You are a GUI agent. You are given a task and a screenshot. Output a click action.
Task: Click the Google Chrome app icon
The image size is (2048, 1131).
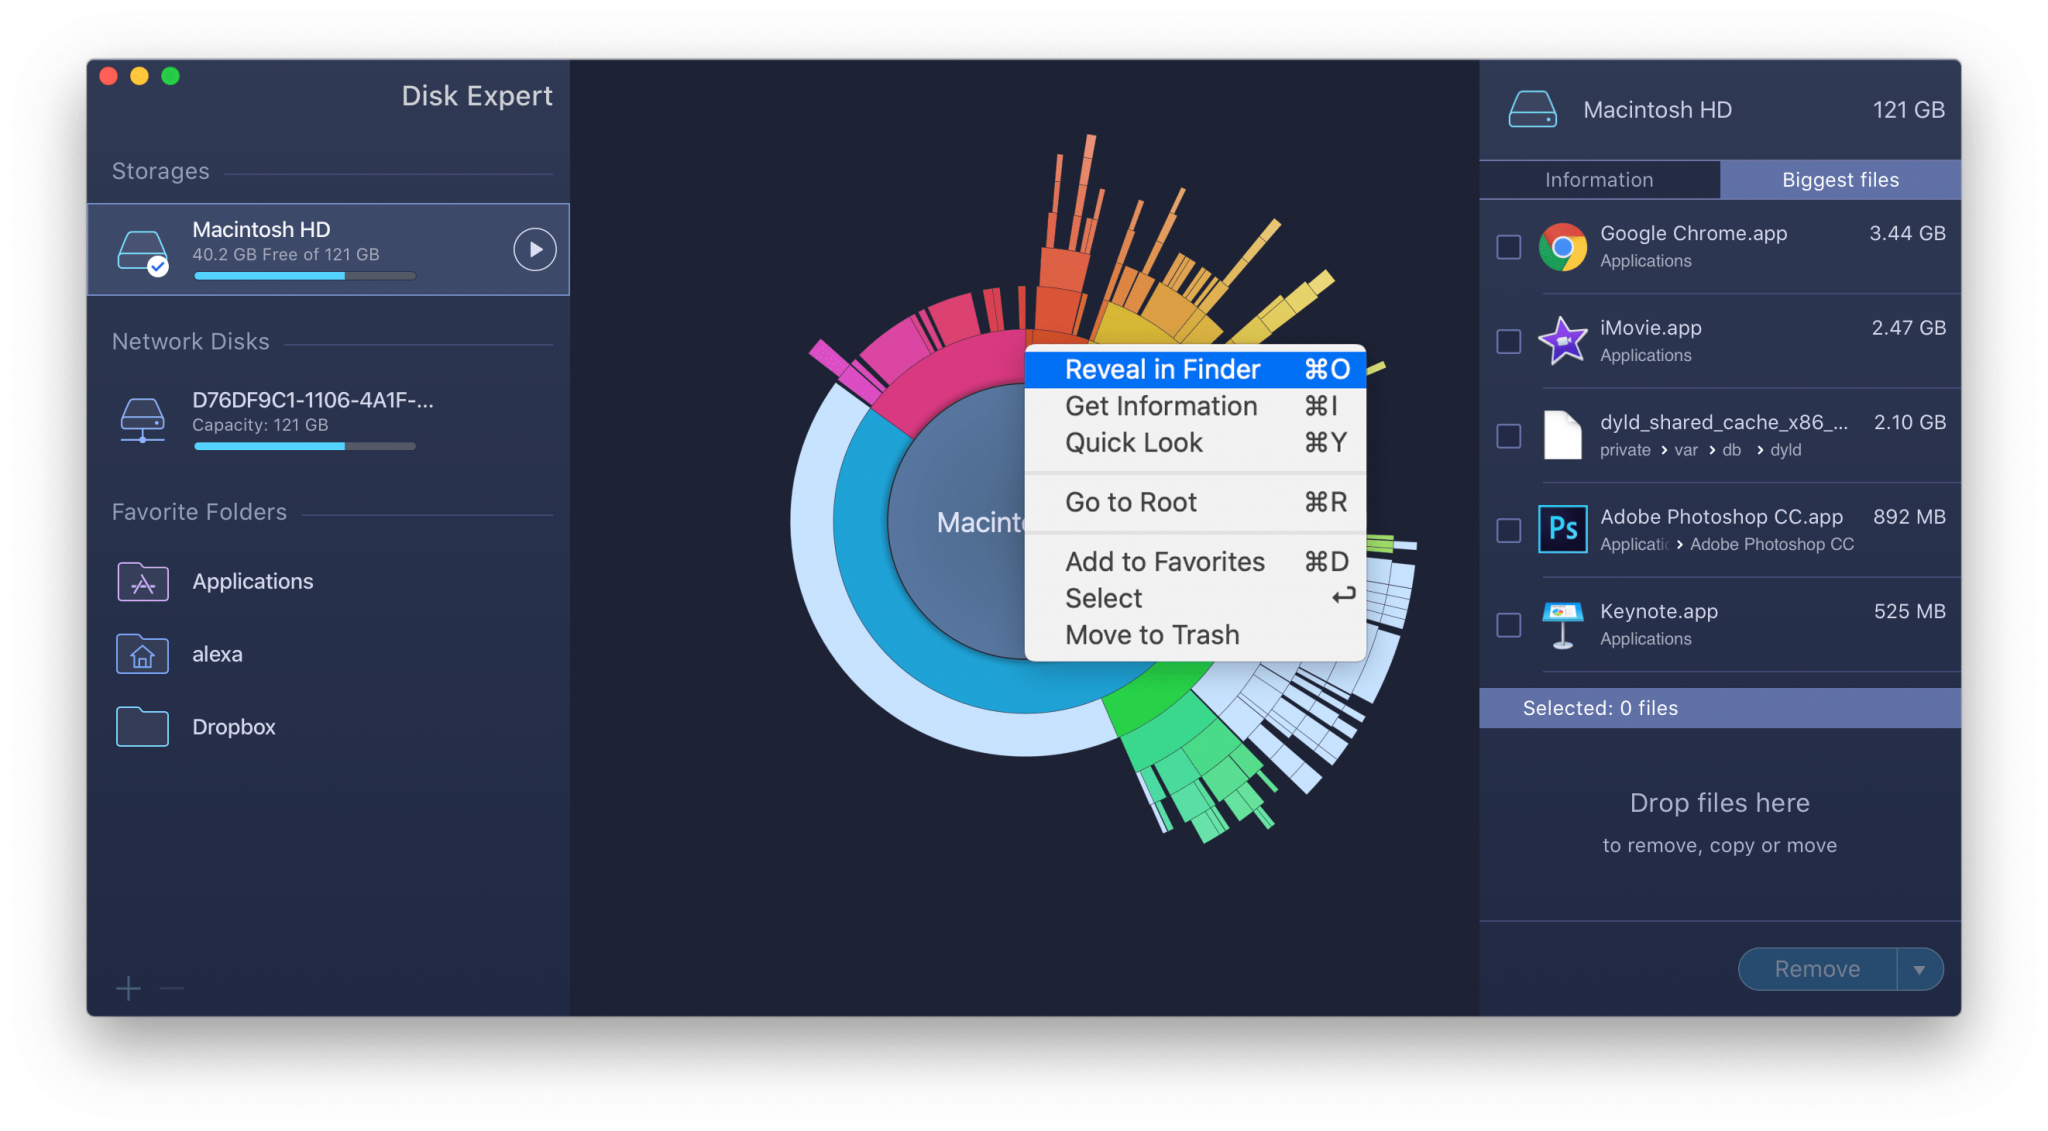(x=1562, y=247)
